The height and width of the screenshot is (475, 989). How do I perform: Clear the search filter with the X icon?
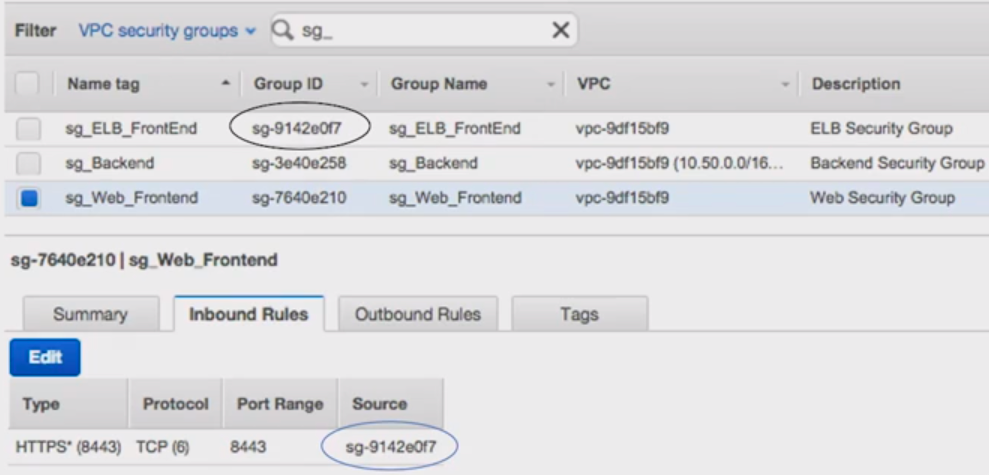[561, 30]
